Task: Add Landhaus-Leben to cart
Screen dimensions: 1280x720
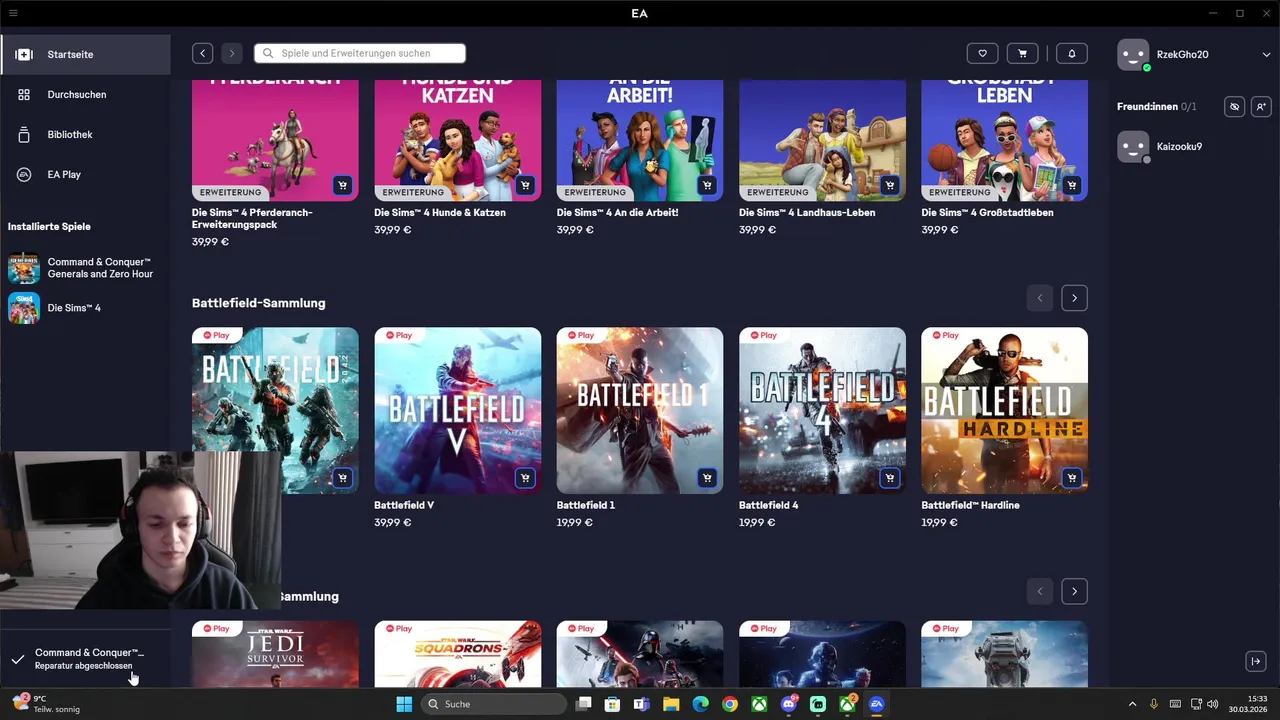Action: click(890, 185)
